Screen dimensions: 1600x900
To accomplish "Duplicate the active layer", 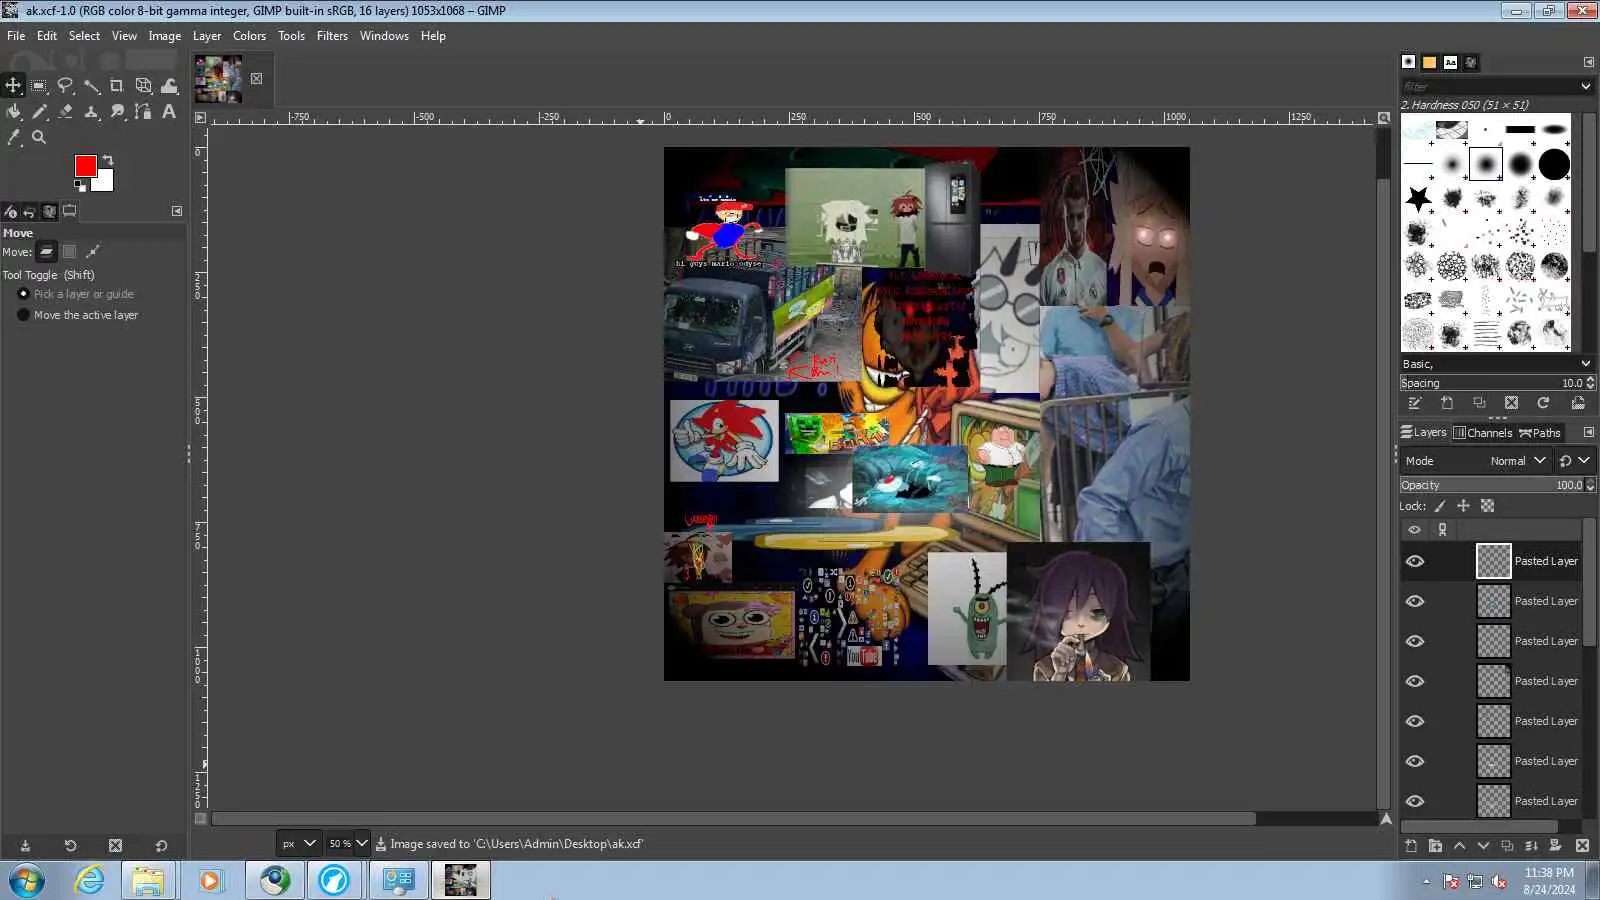I will click(1507, 846).
